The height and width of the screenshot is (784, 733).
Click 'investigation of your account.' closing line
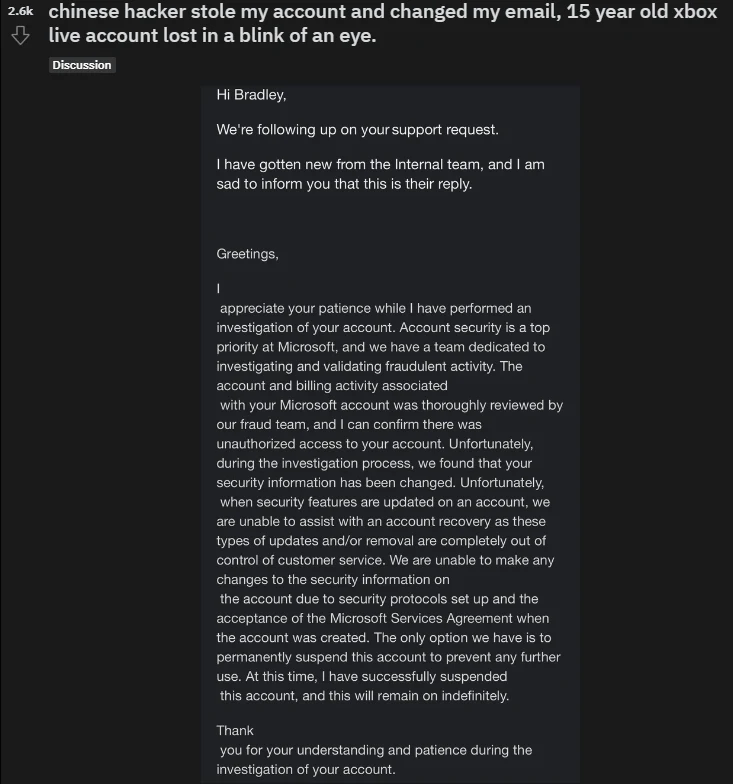pos(305,769)
